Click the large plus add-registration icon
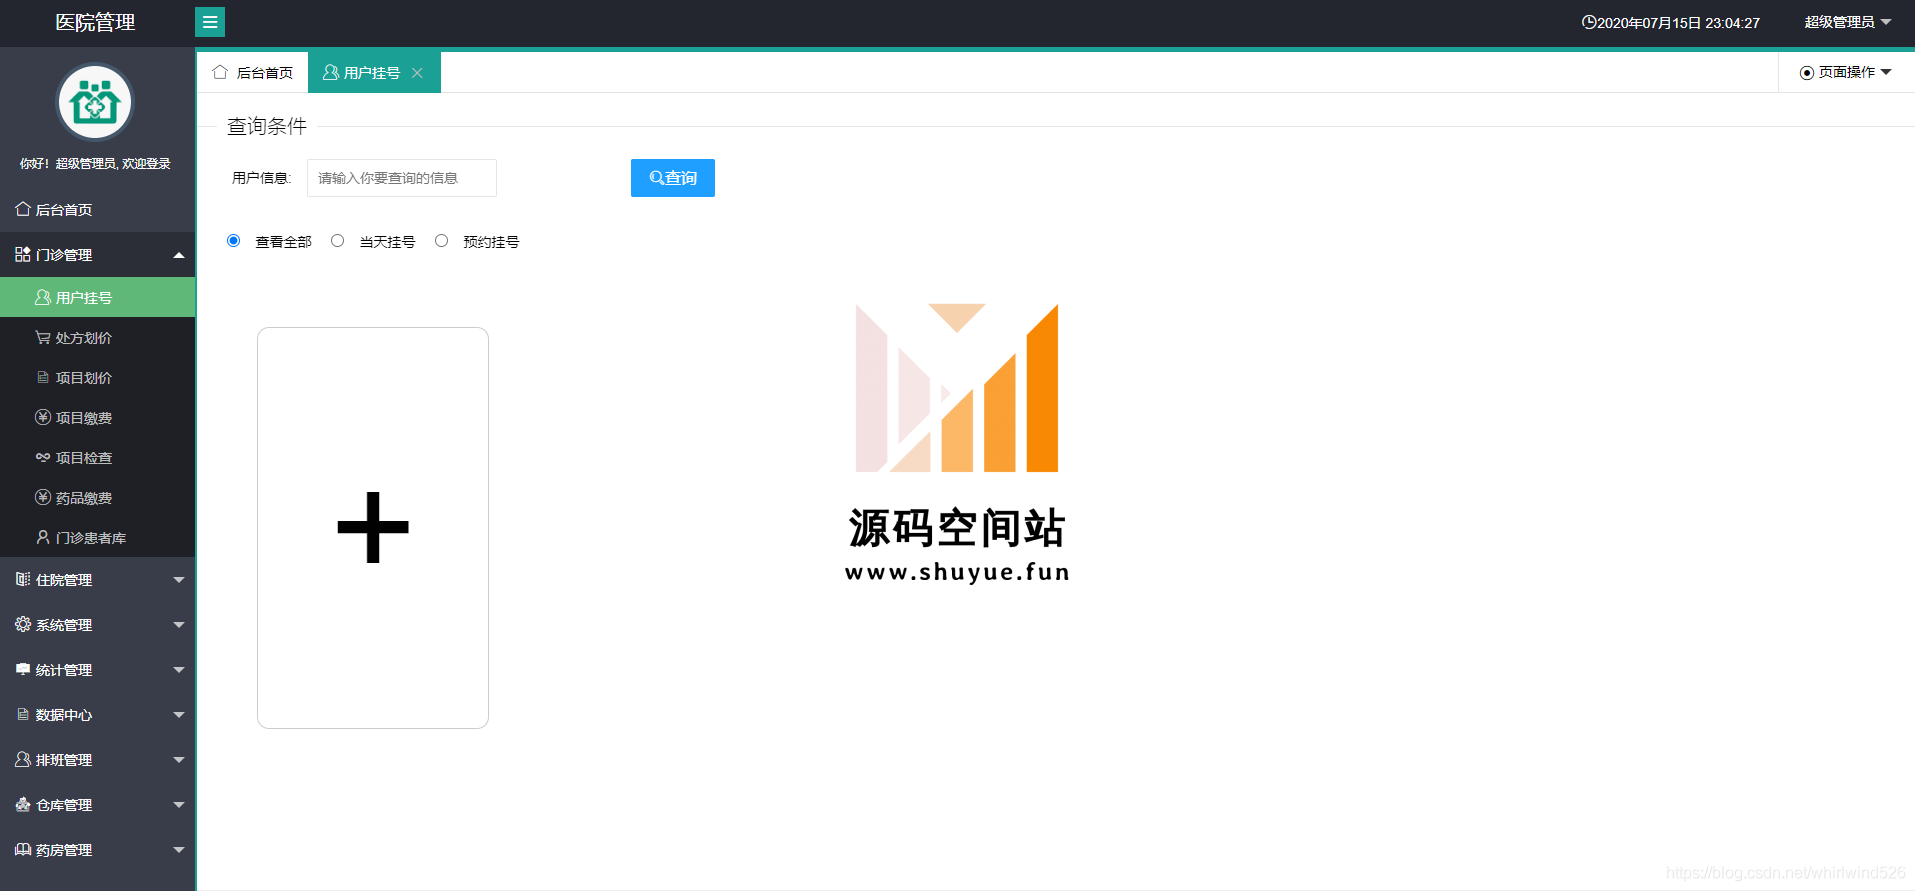 click(x=373, y=527)
